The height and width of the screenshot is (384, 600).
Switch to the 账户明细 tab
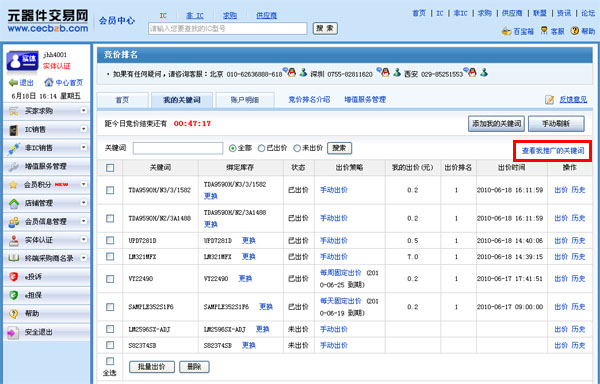pos(245,100)
